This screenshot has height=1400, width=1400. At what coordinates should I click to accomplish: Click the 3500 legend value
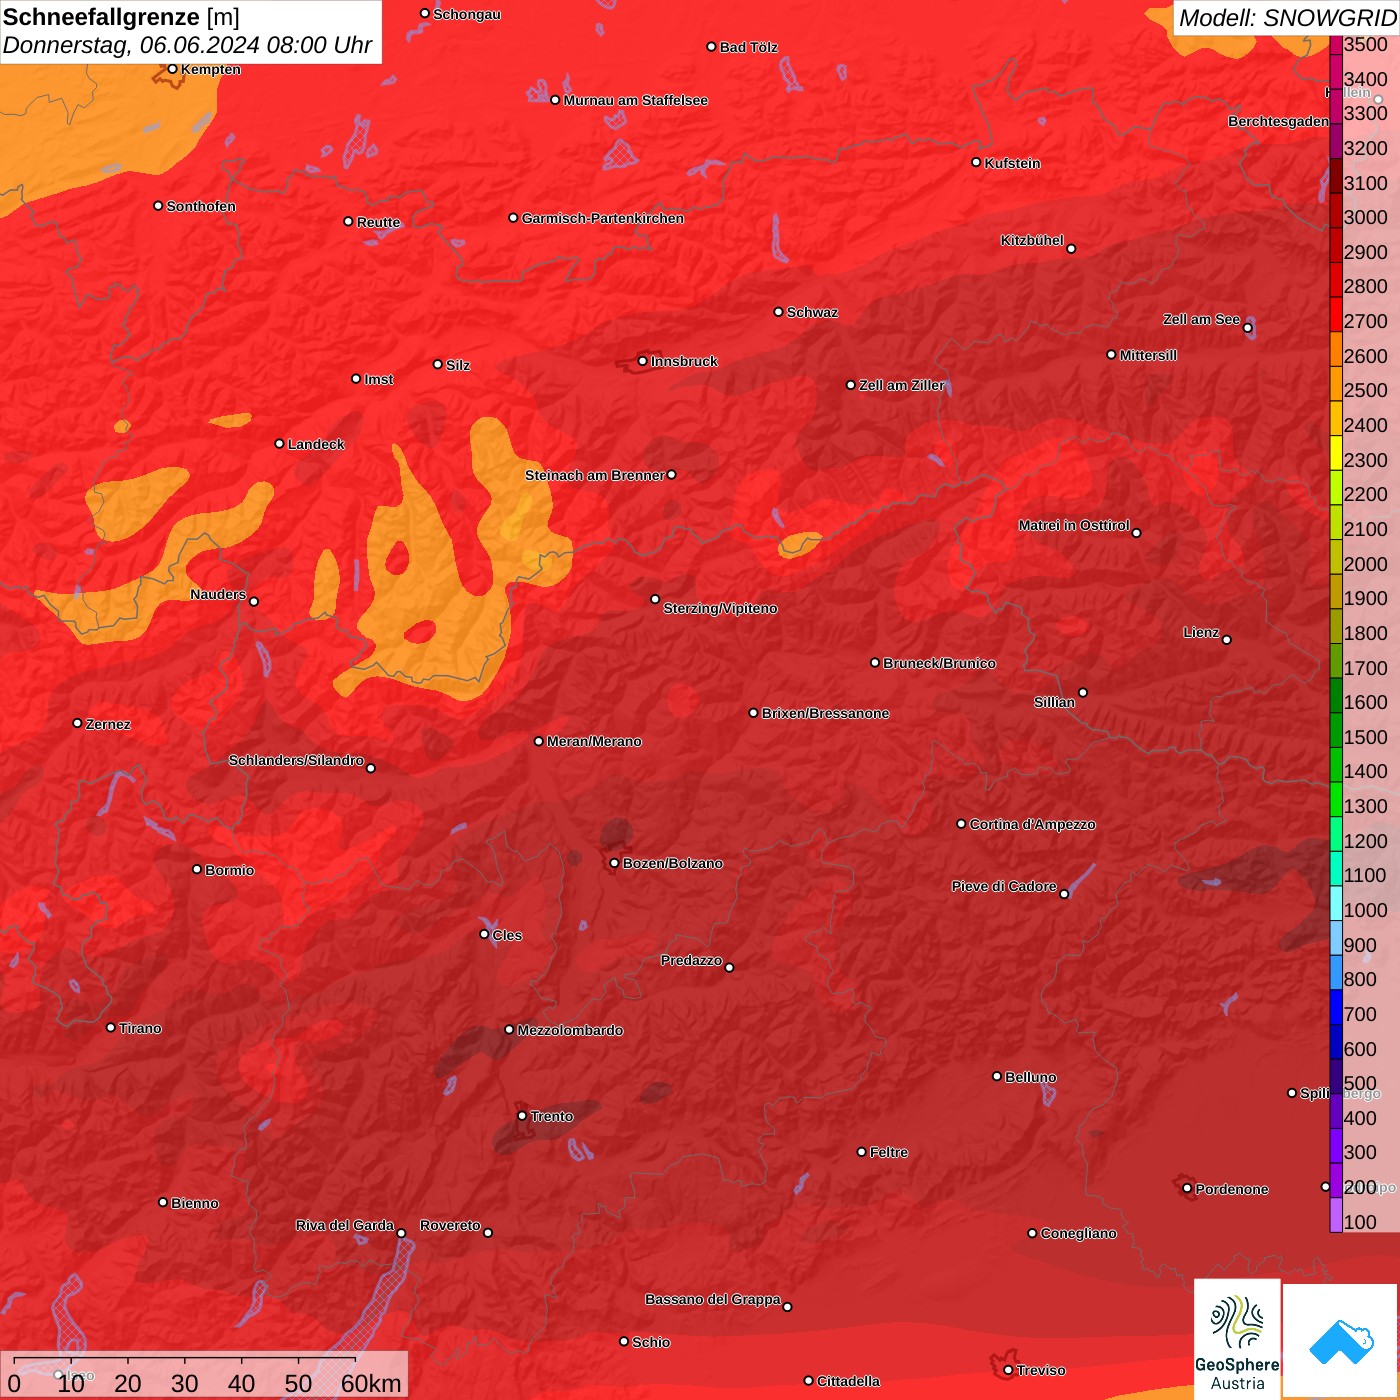pos(1365,45)
